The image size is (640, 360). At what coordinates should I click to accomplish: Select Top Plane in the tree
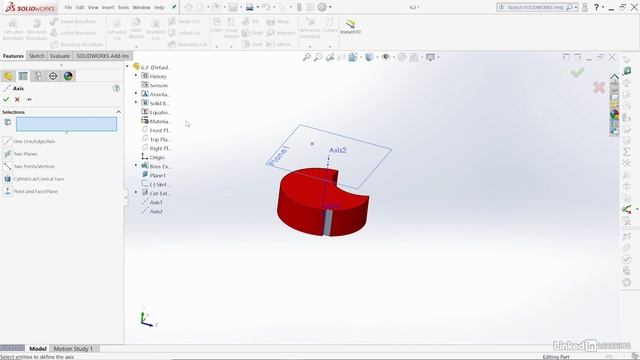[x=156, y=139]
